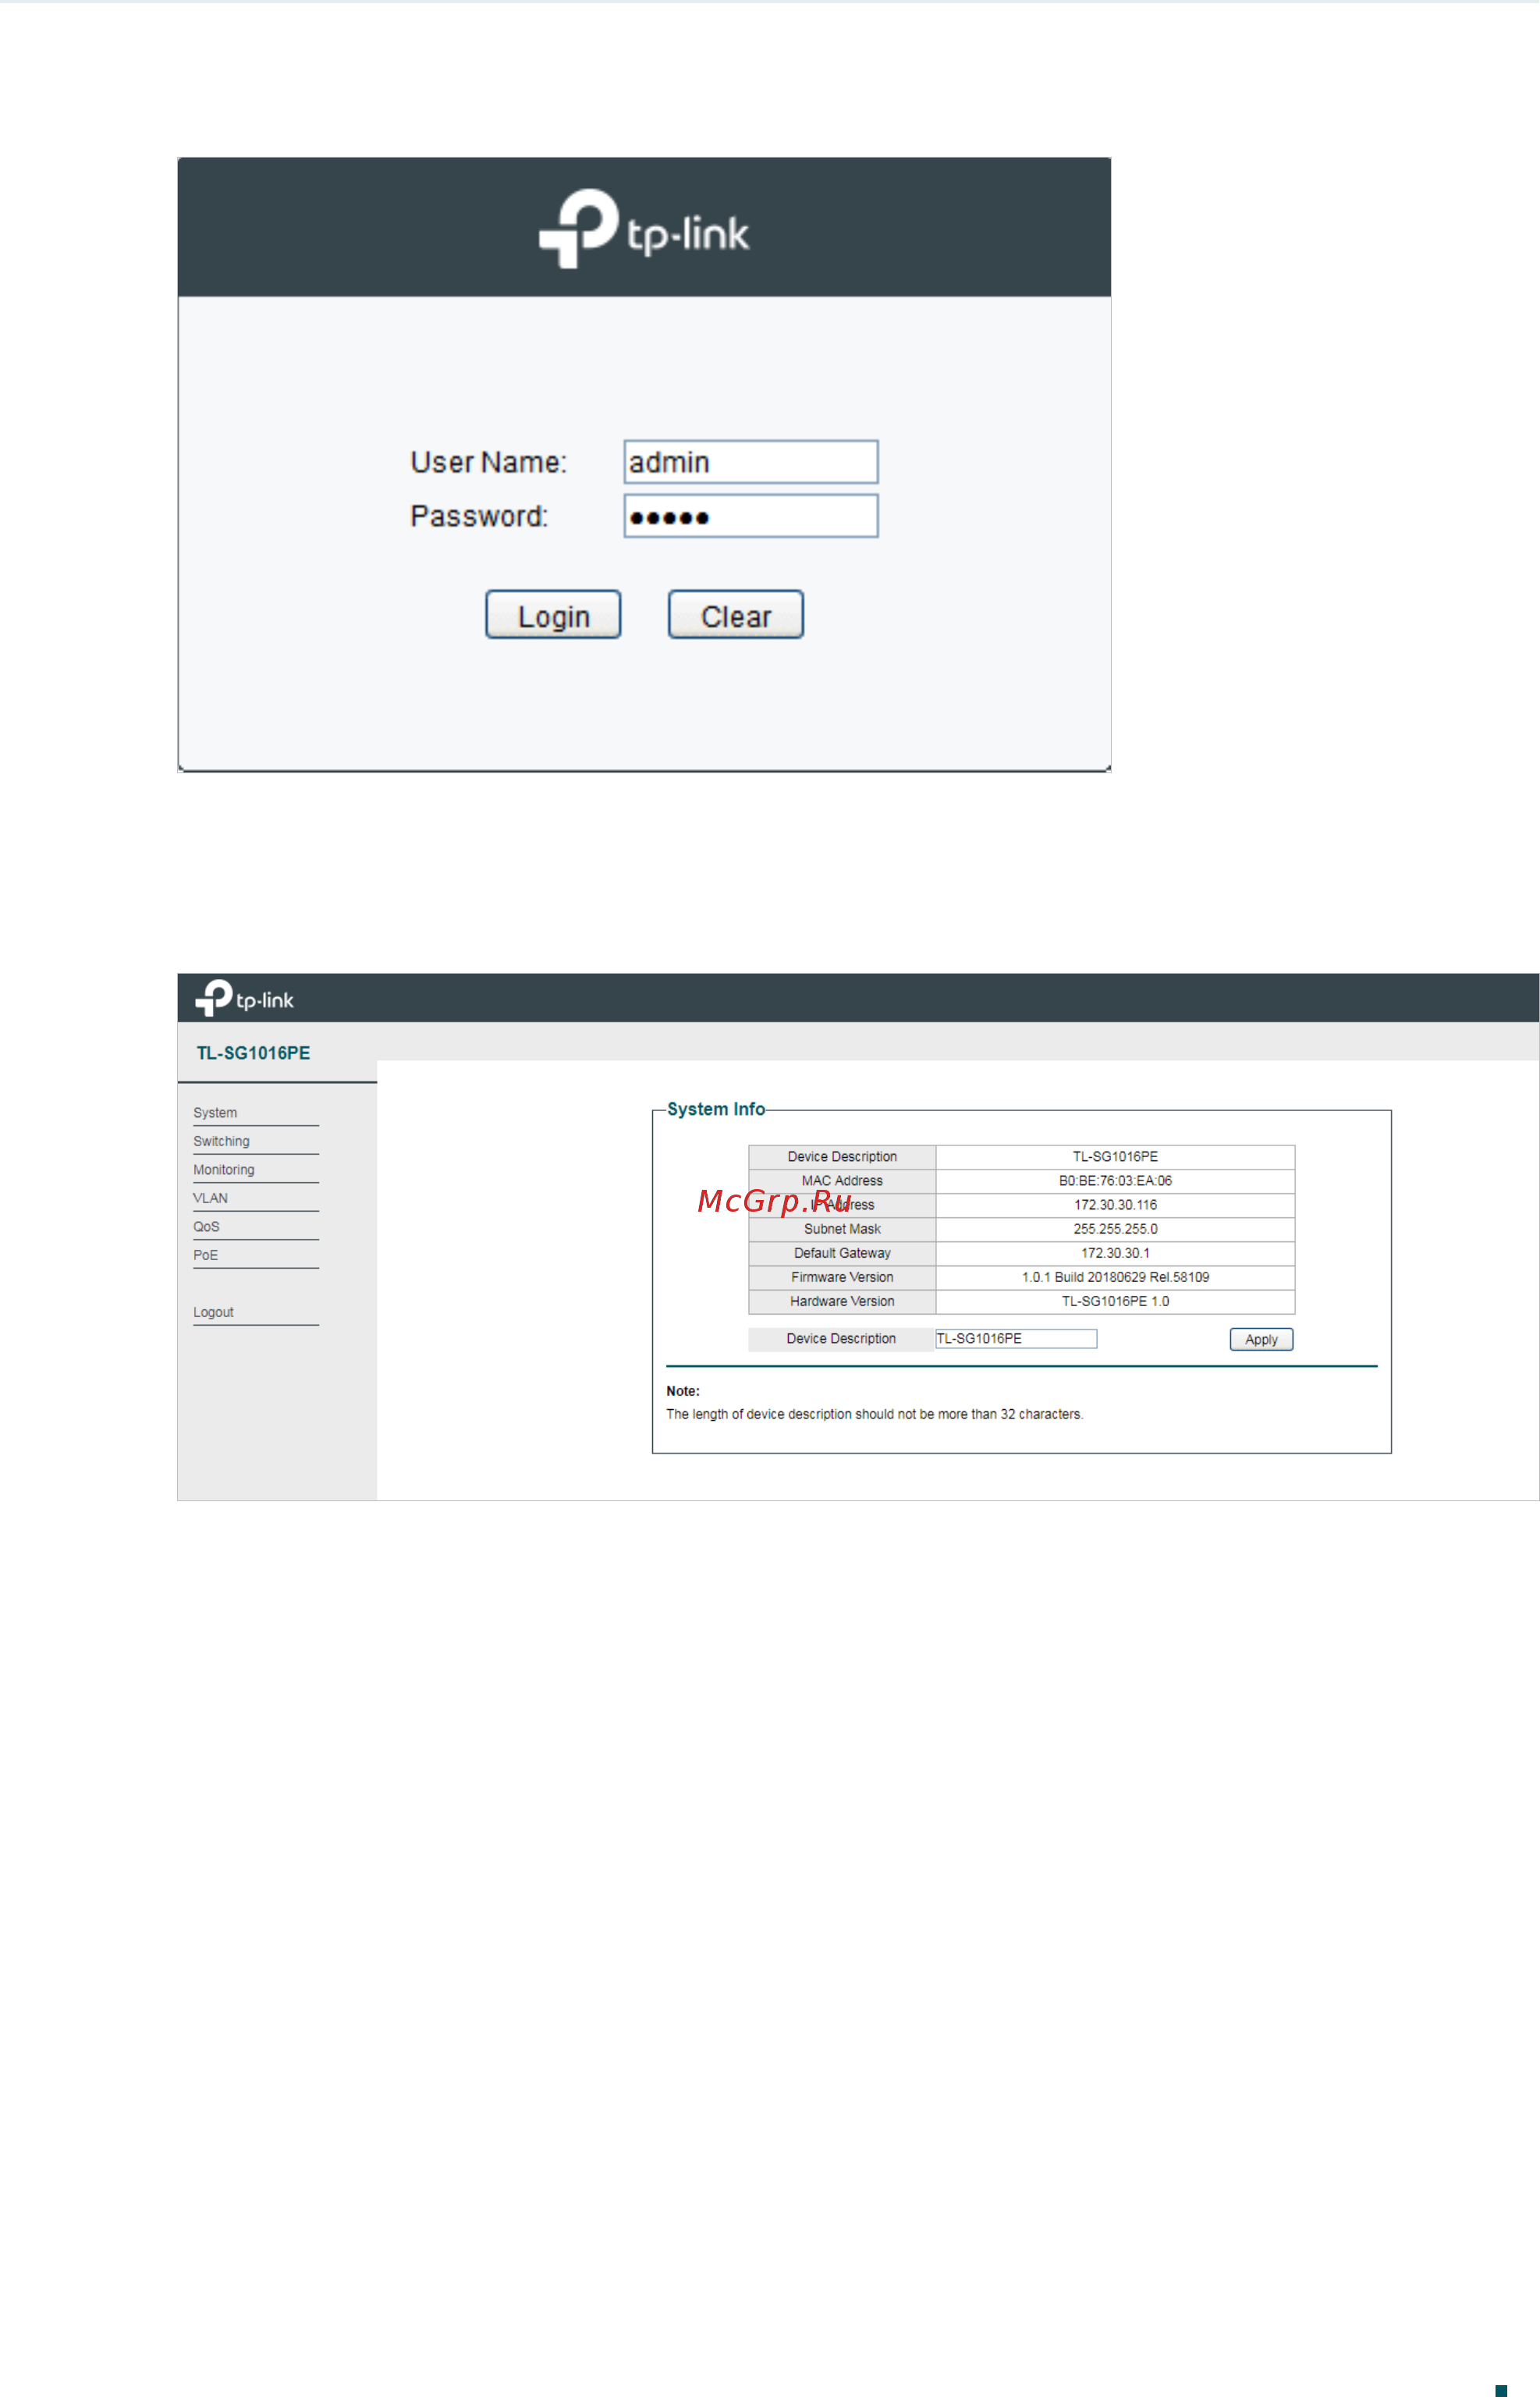Screen dimensions: 1540x2400
Task: Click the Default Gateway value 172.30.30.1
Action: [1114, 1253]
